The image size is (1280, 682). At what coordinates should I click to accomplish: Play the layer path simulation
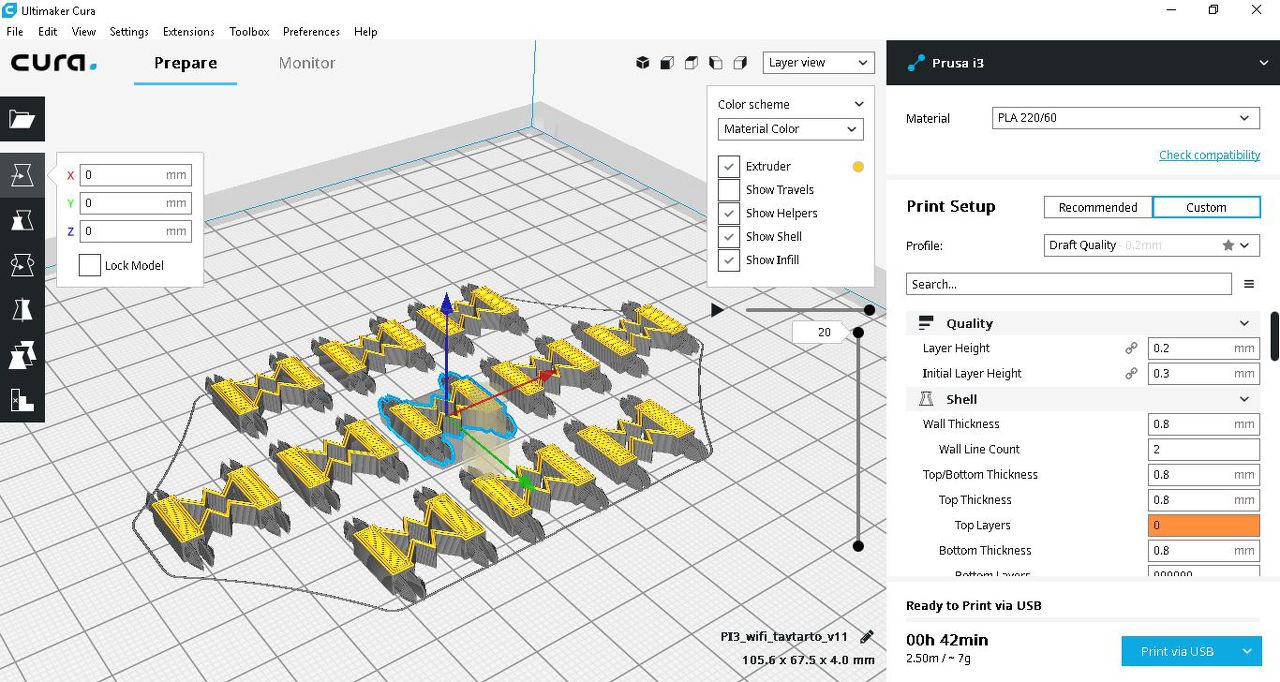pos(717,310)
